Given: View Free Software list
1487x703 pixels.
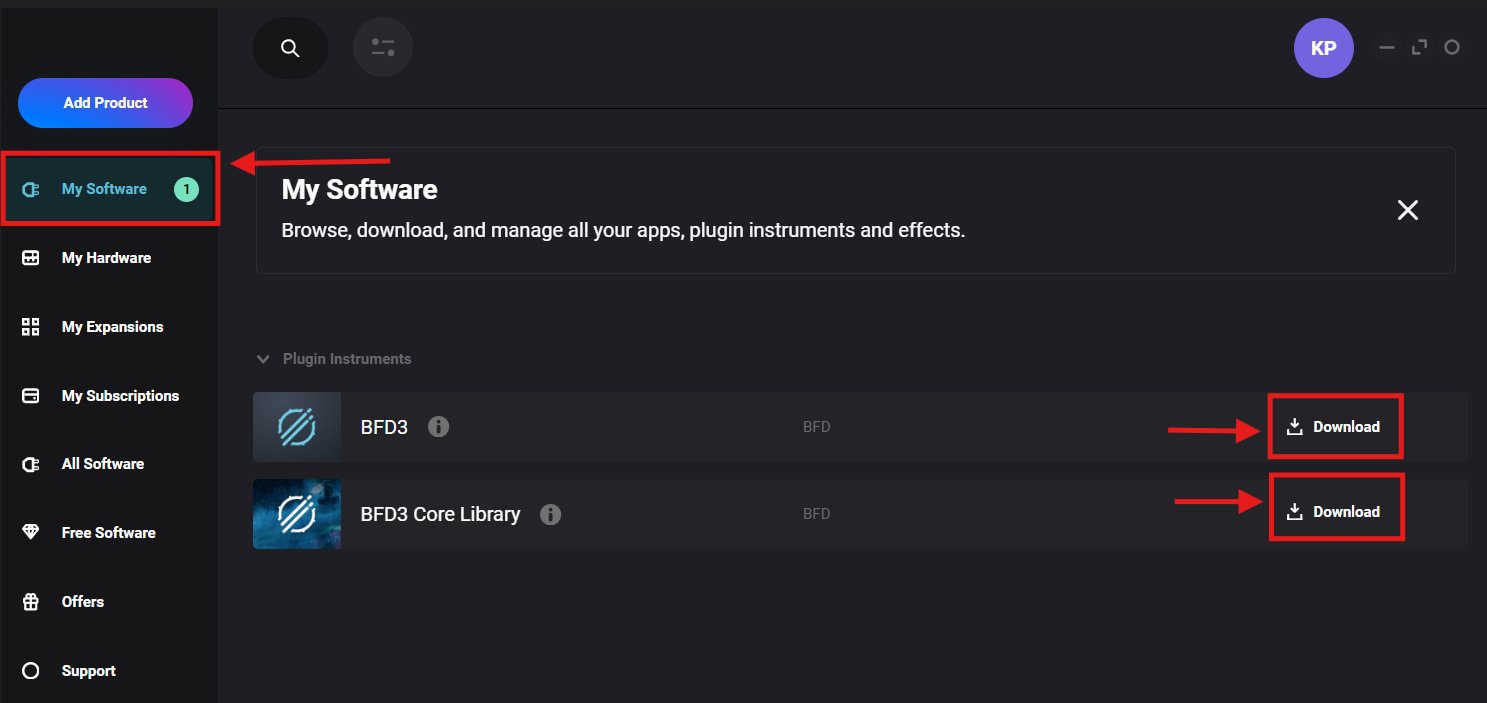Looking at the screenshot, I should pyautogui.click(x=109, y=533).
